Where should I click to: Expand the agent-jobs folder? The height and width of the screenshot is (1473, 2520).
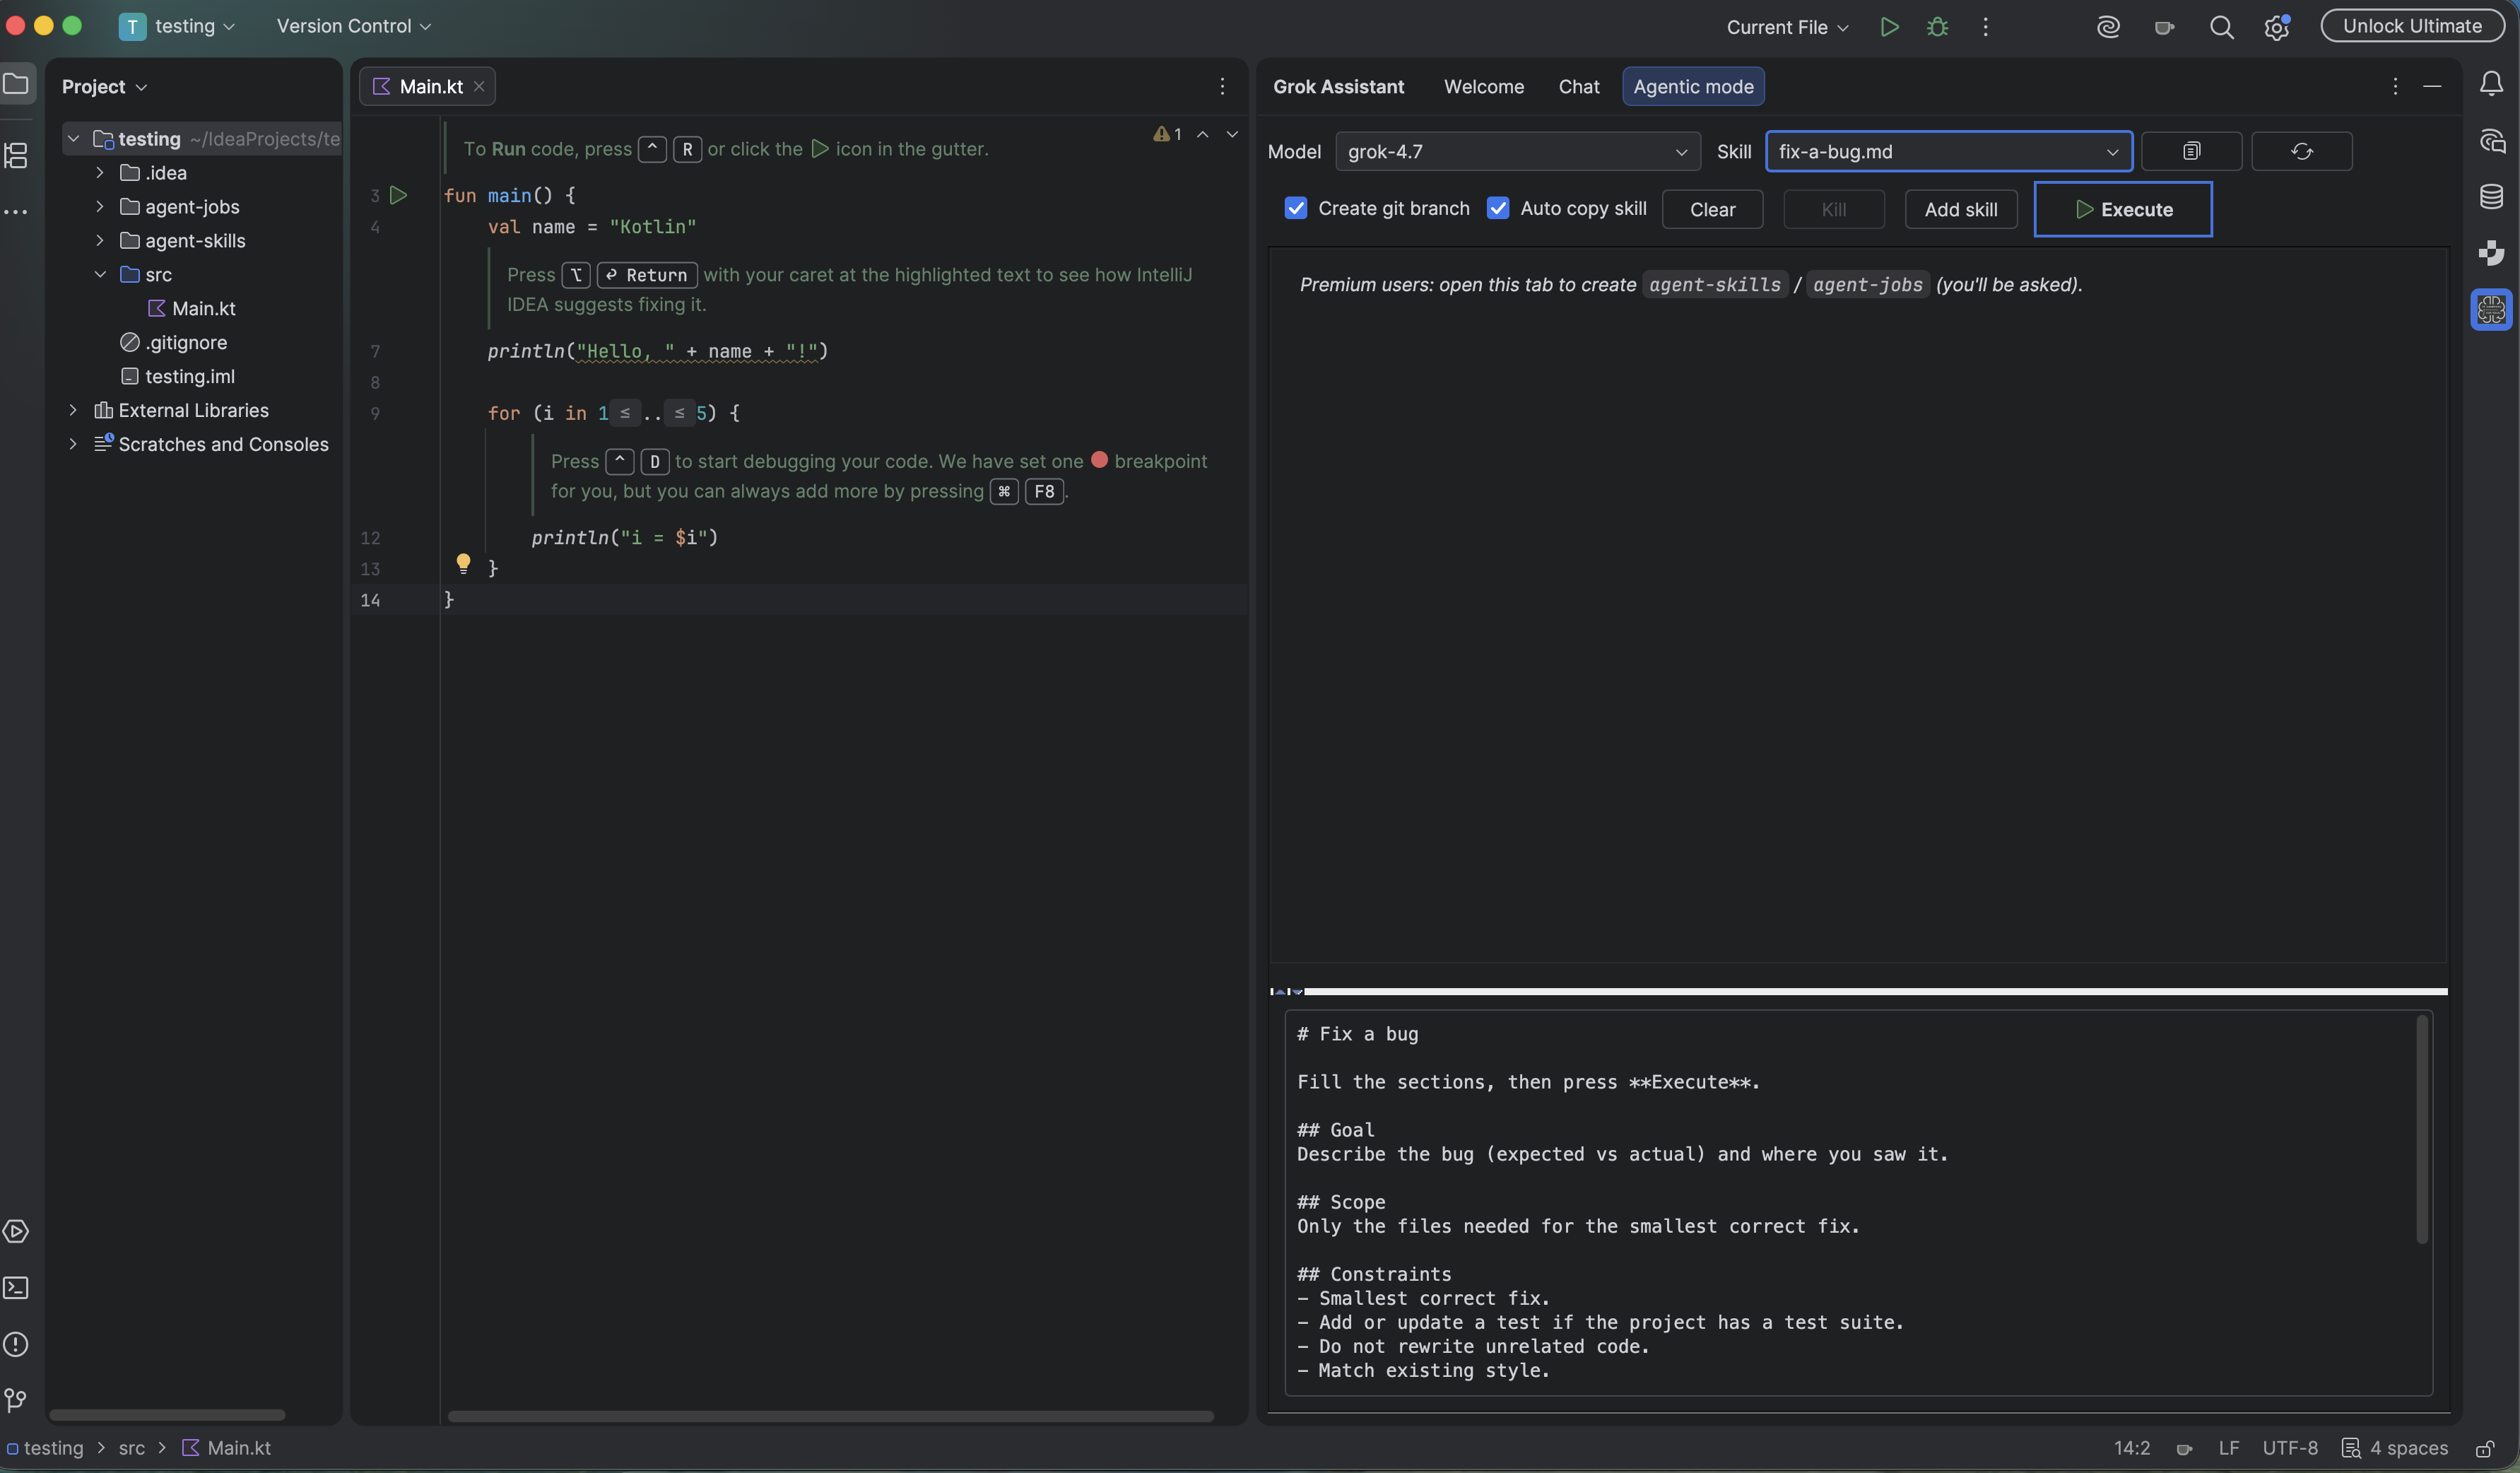(x=100, y=207)
